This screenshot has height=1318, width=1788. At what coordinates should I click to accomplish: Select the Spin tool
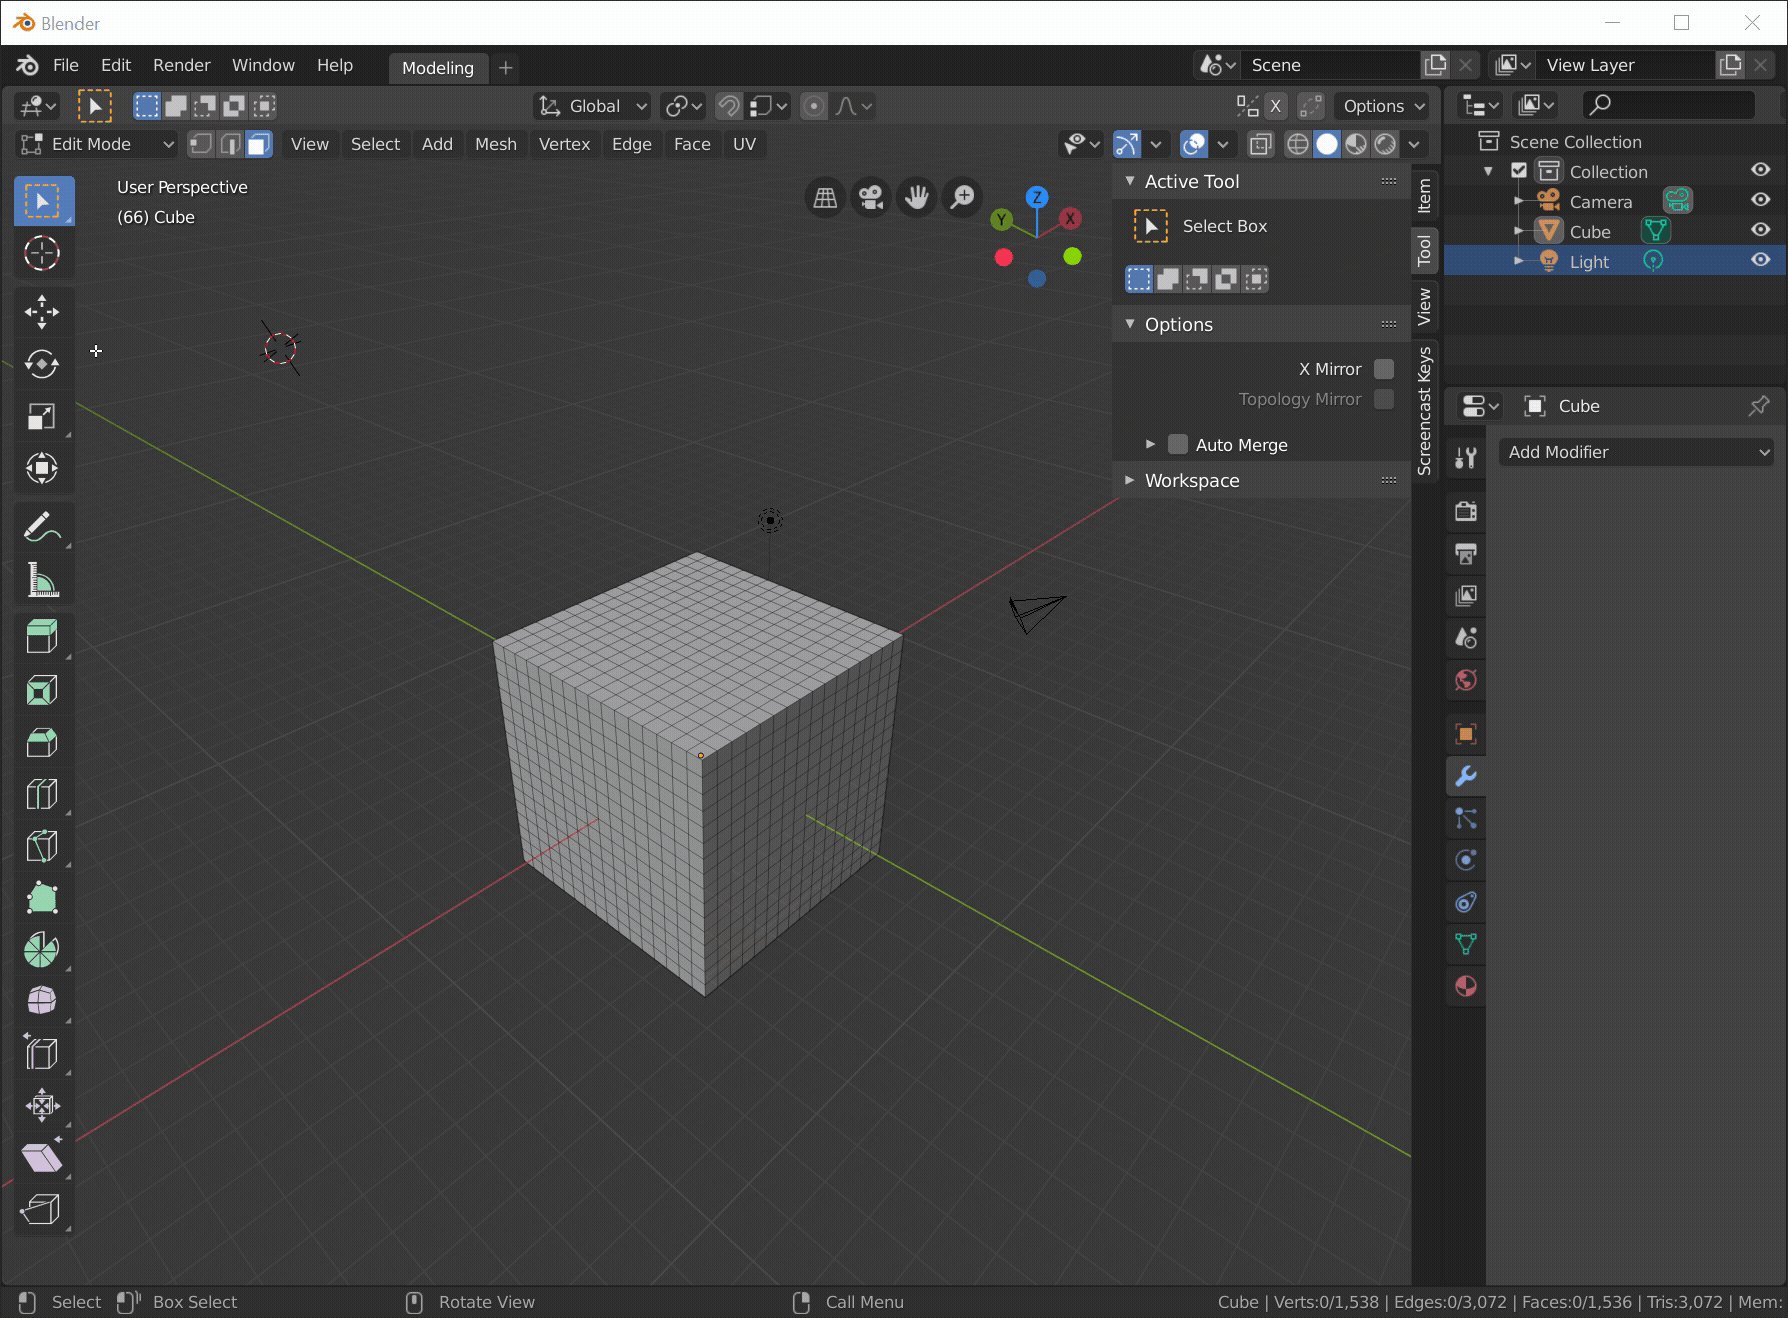(x=43, y=950)
